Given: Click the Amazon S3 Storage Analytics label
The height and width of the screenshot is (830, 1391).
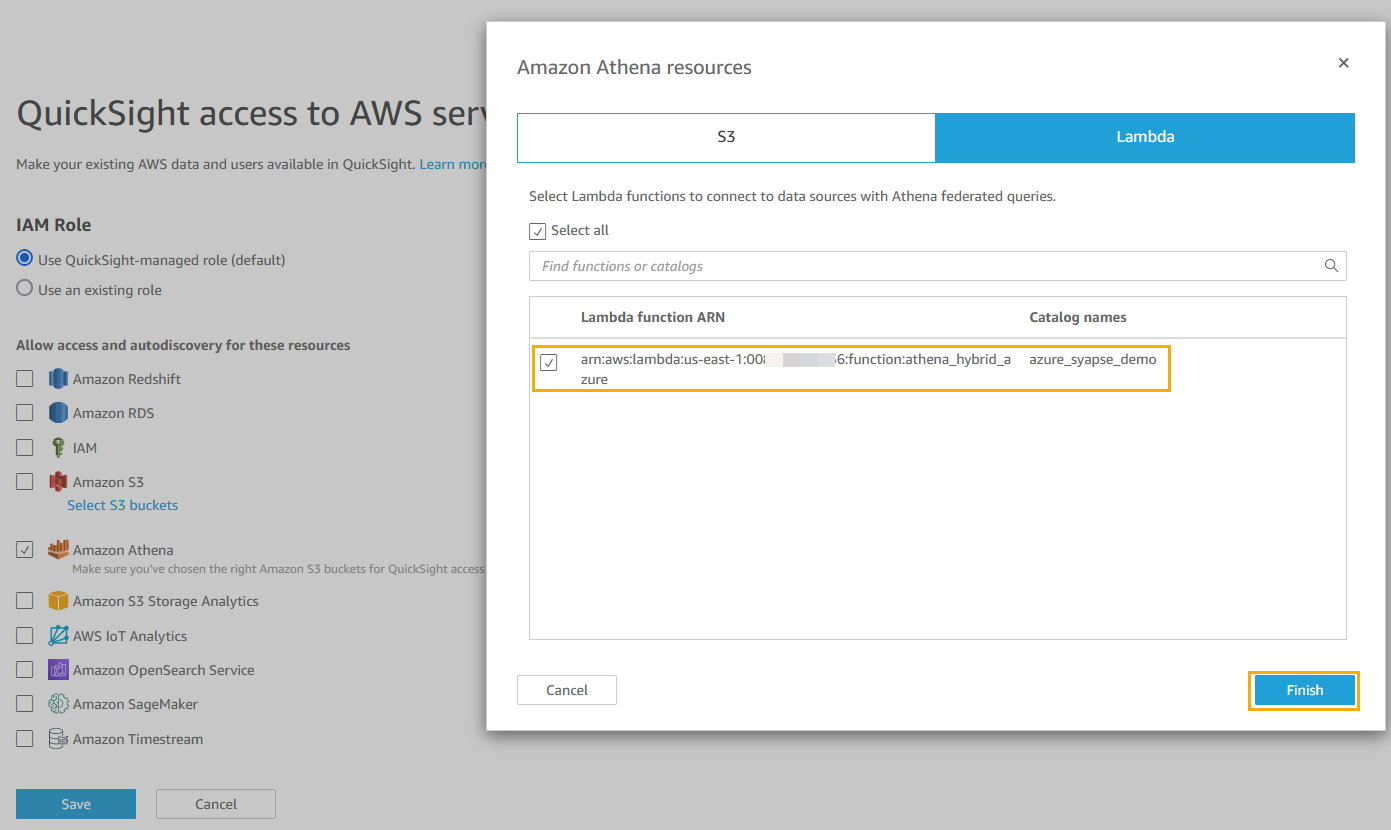Looking at the screenshot, I should (166, 601).
